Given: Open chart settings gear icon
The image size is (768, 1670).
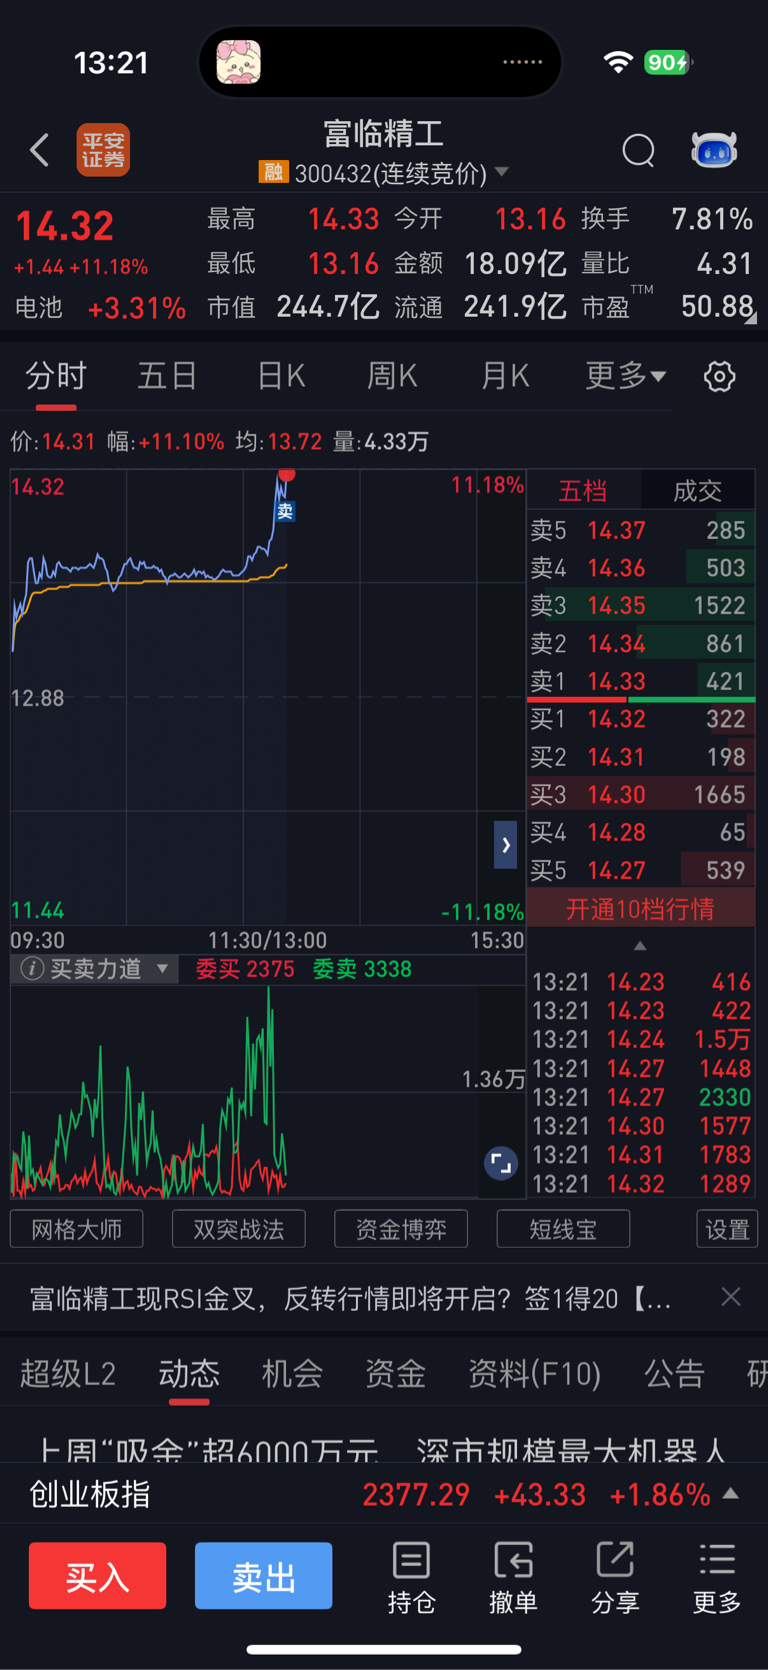Looking at the screenshot, I should (x=720, y=377).
